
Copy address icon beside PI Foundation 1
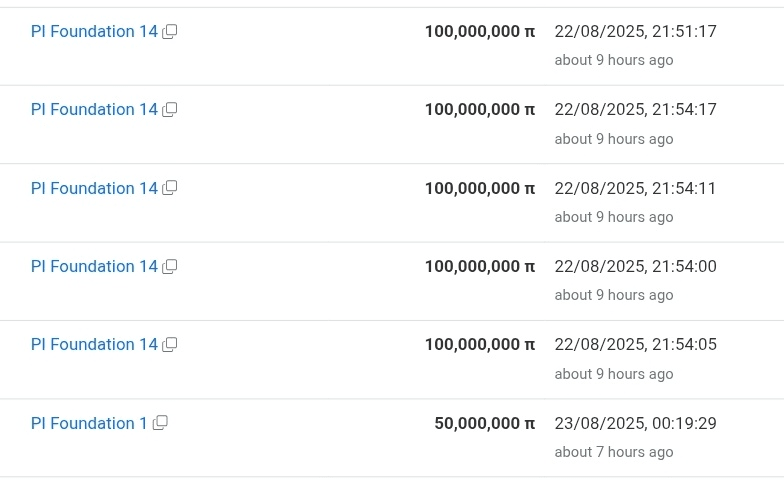tap(160, 423)
